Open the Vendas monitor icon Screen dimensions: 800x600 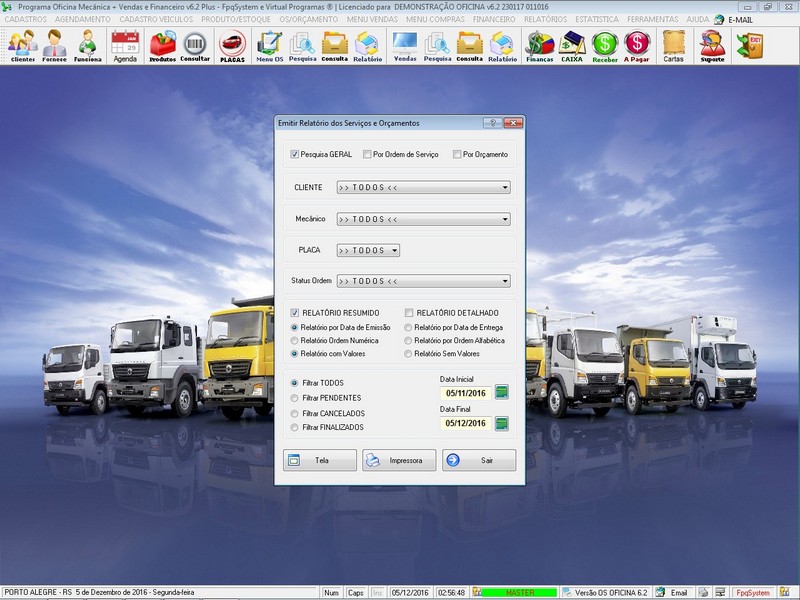click(405, 46)
